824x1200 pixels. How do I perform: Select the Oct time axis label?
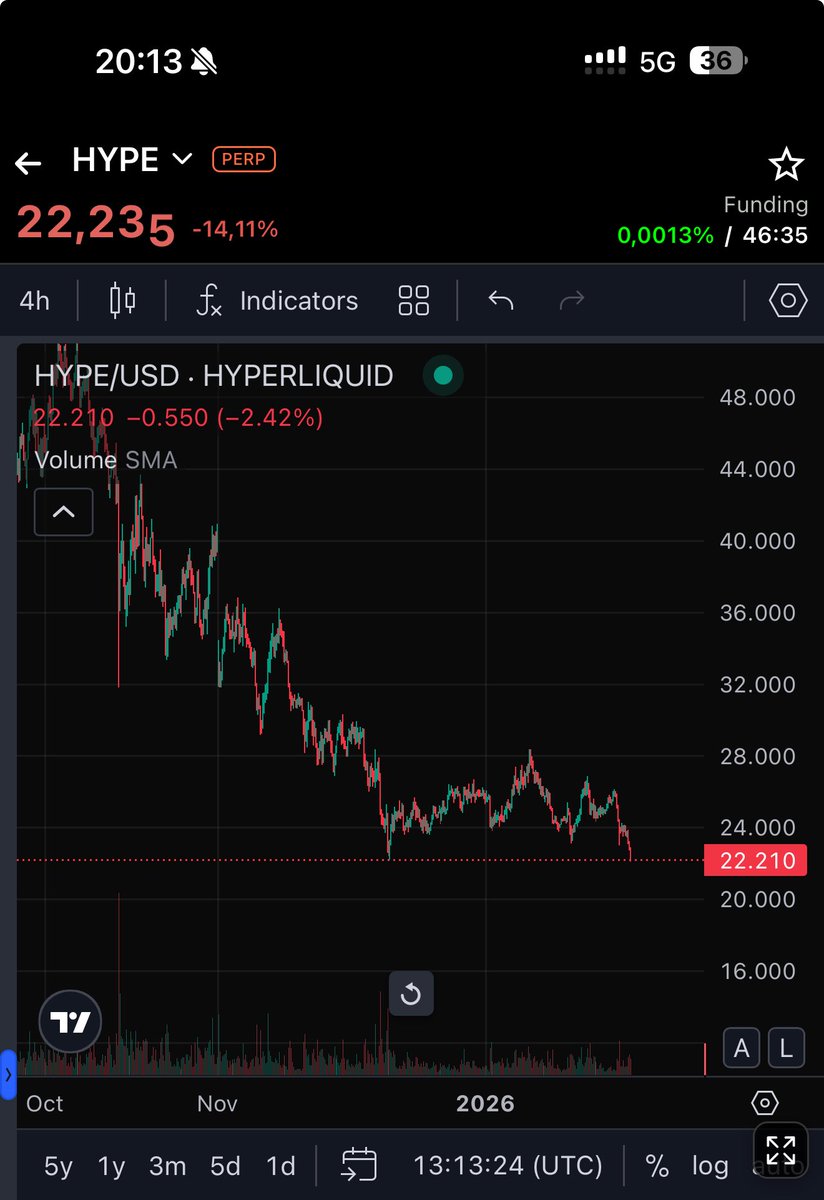[x=45, y=1104]
